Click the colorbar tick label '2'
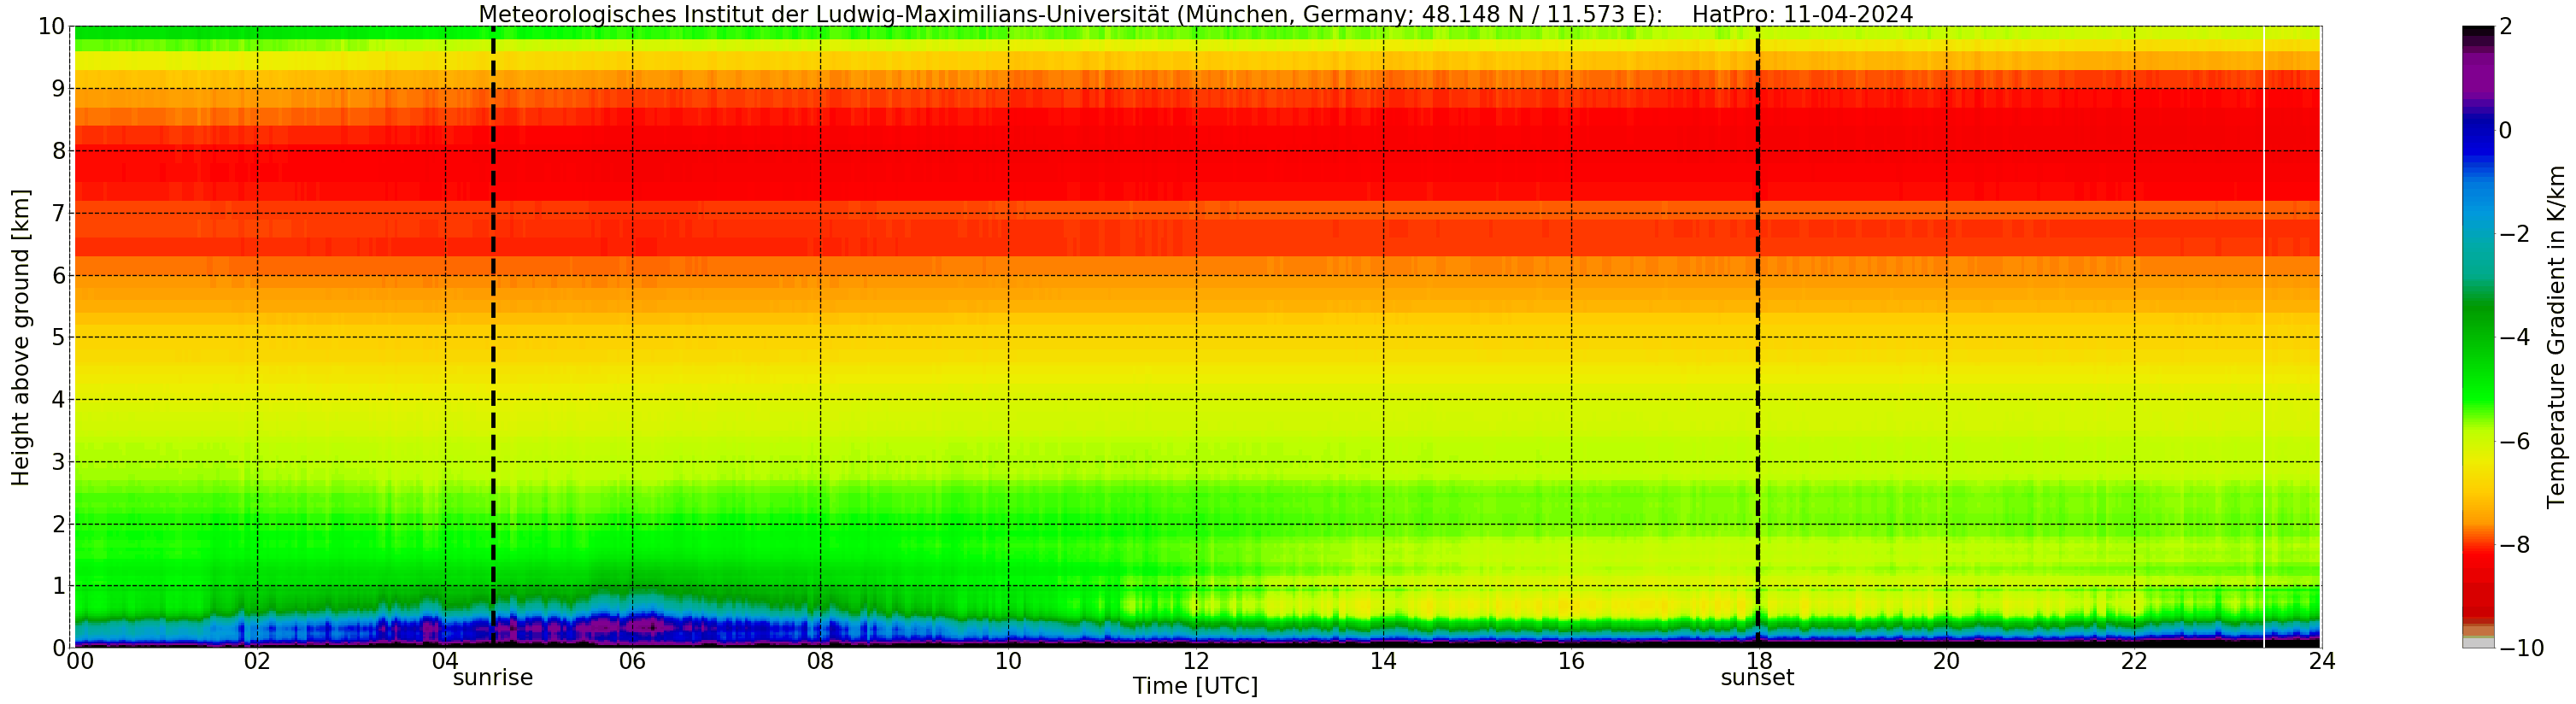2576x704 pixels. point(2505,27)
